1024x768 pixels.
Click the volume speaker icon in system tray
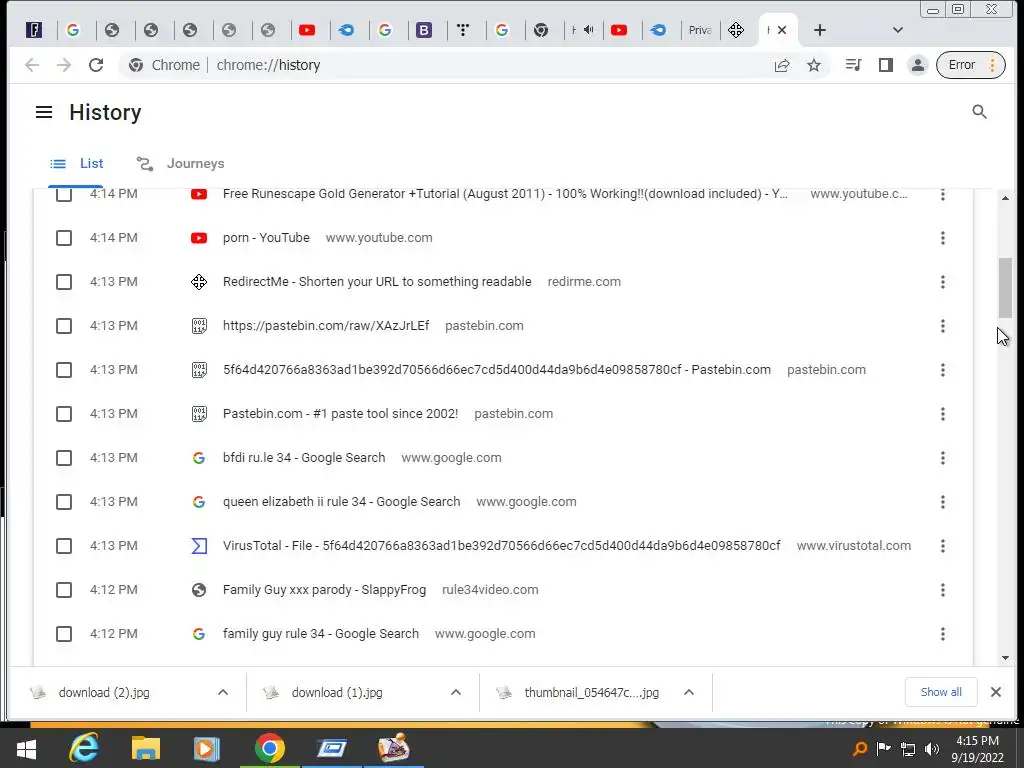point(932,748)
